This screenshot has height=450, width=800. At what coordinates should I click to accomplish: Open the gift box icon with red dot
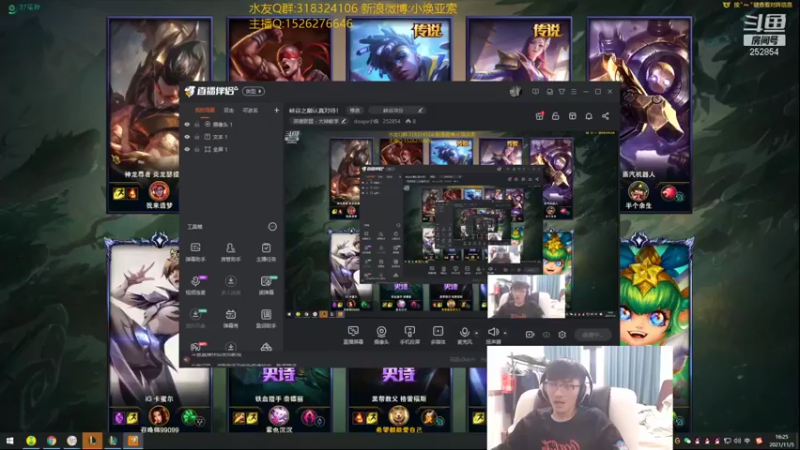(539, 116)
